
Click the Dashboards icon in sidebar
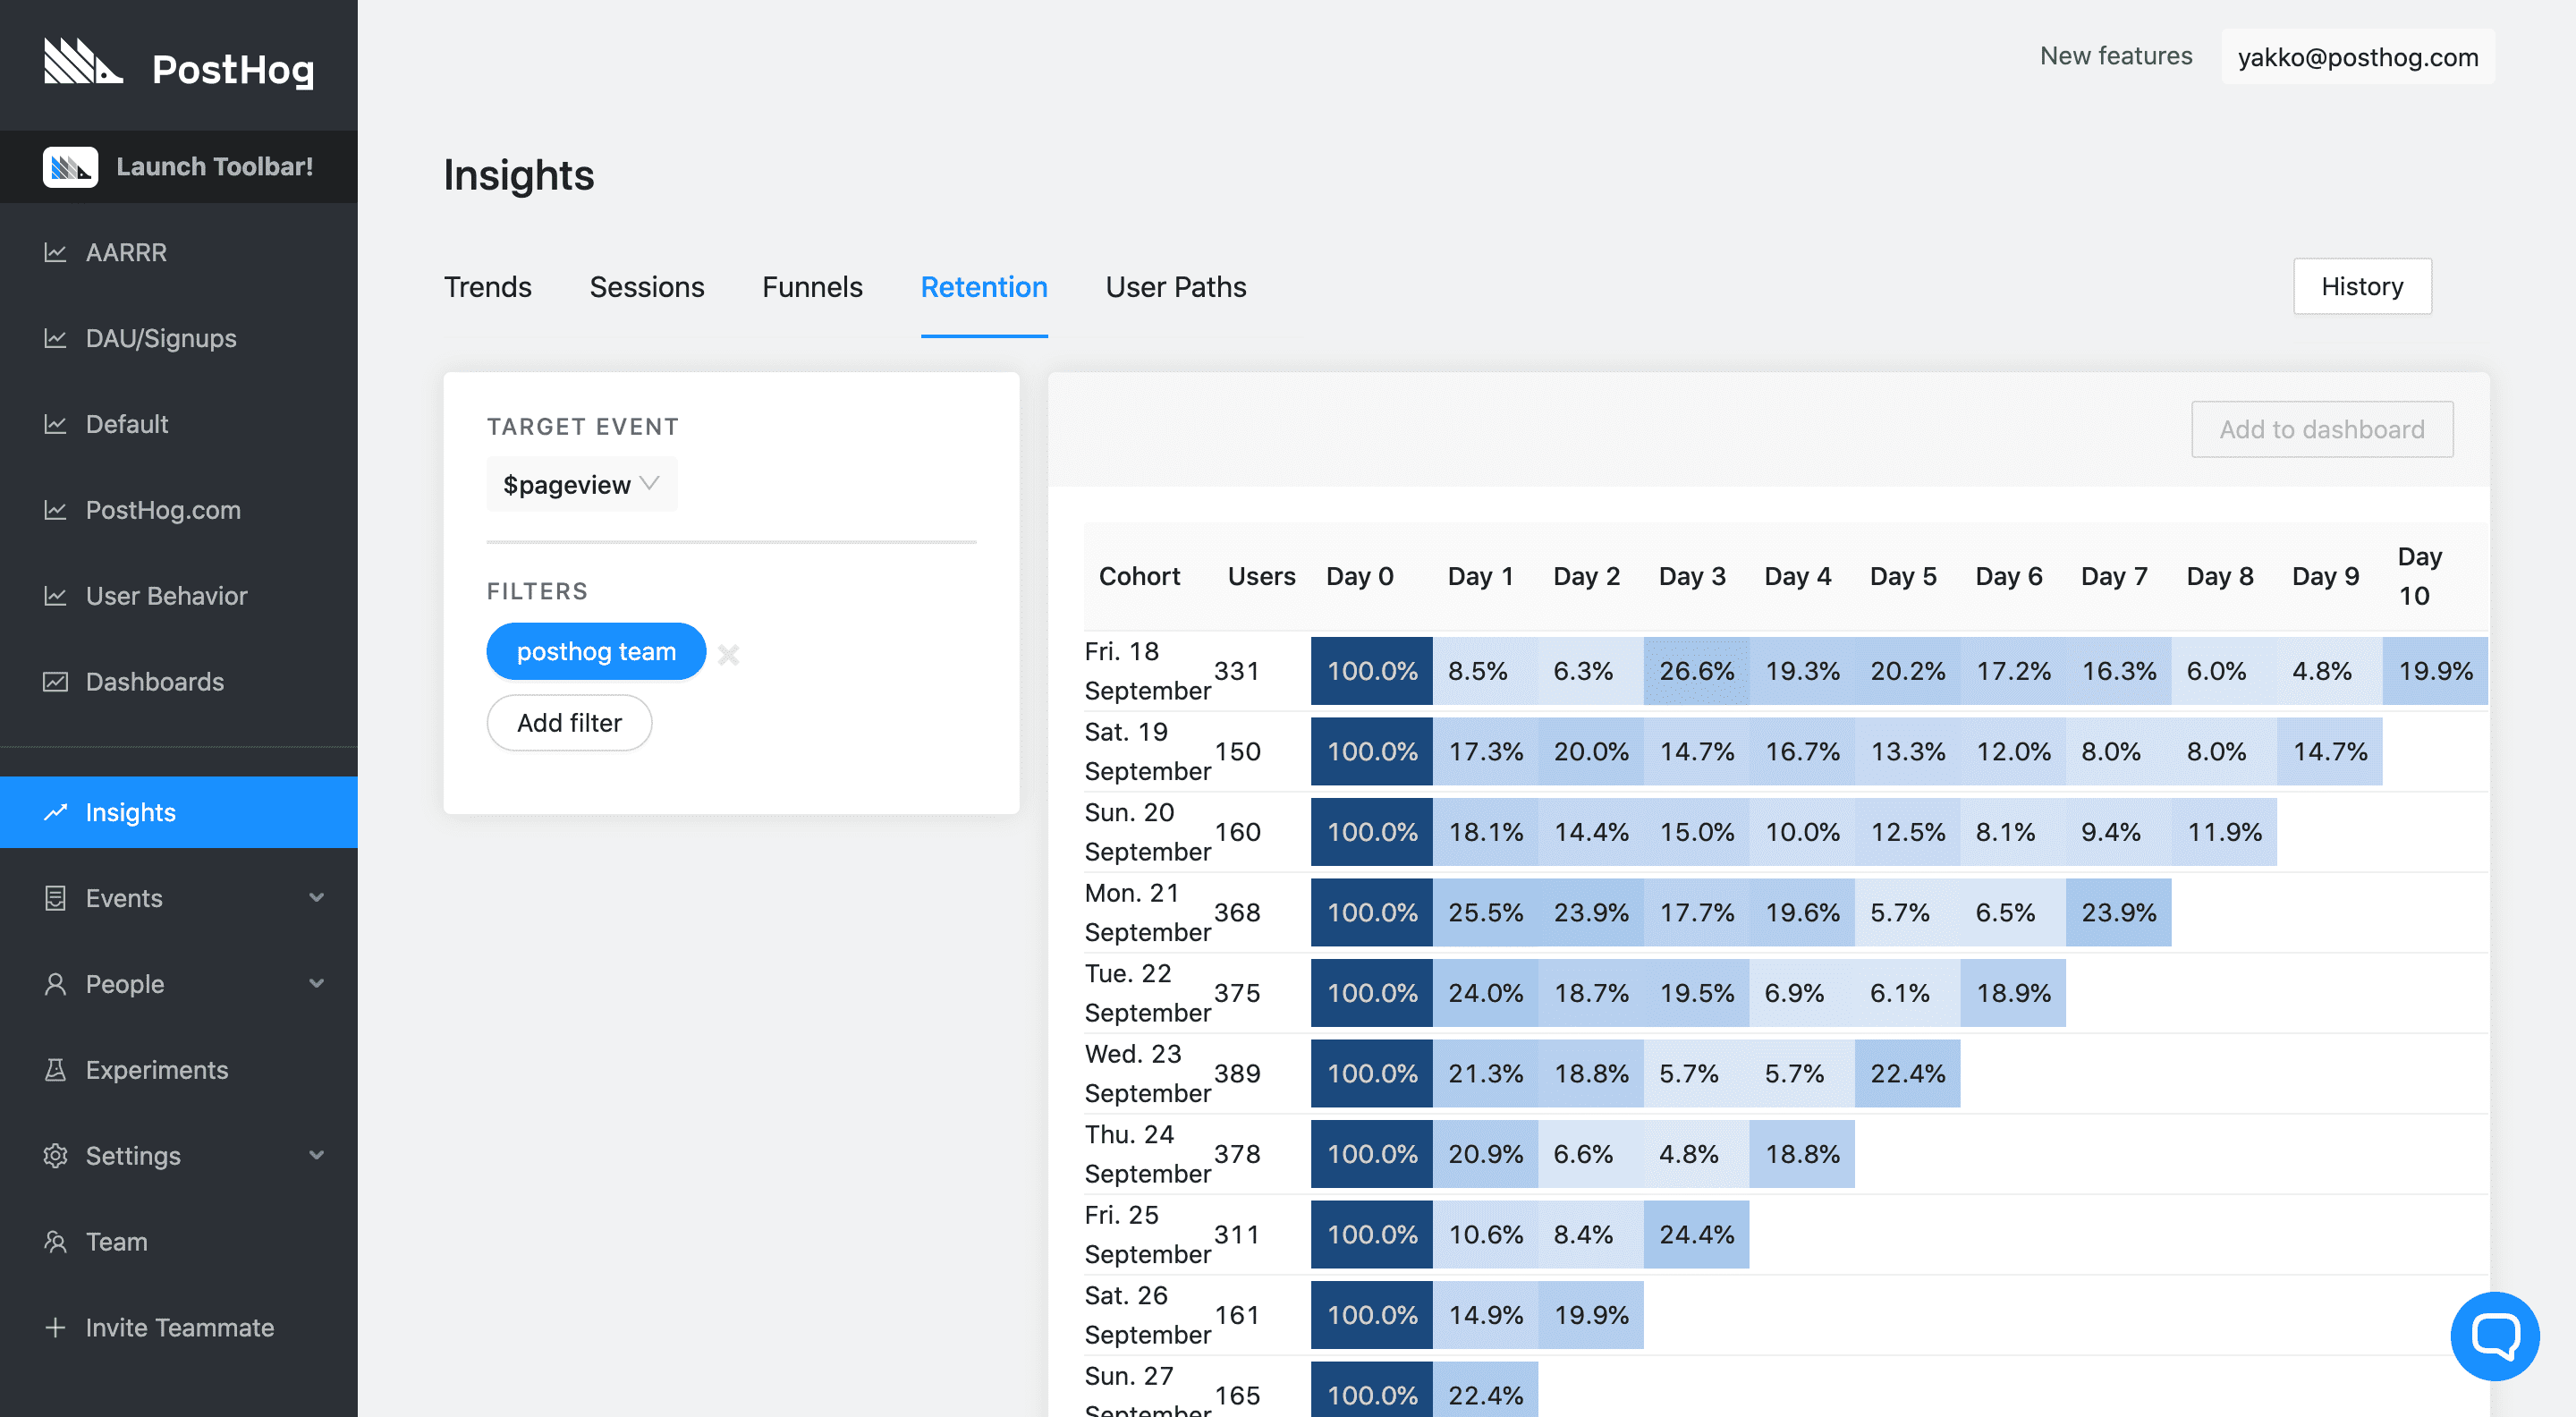(55, 682)
